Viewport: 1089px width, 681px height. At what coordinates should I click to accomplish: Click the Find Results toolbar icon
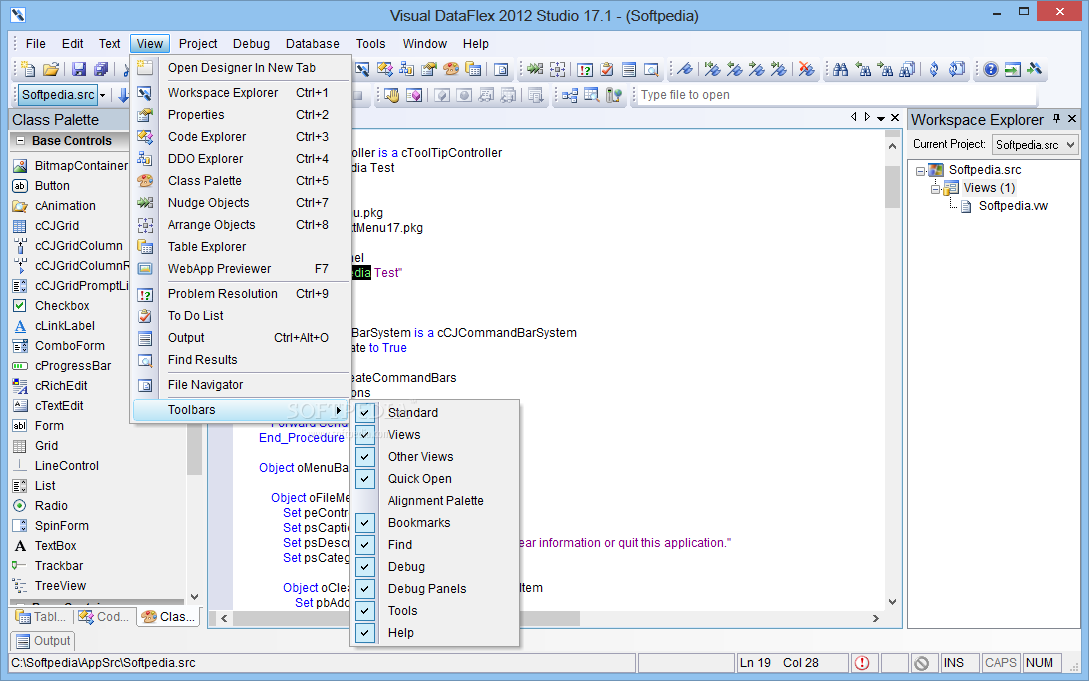coord(651,69)
